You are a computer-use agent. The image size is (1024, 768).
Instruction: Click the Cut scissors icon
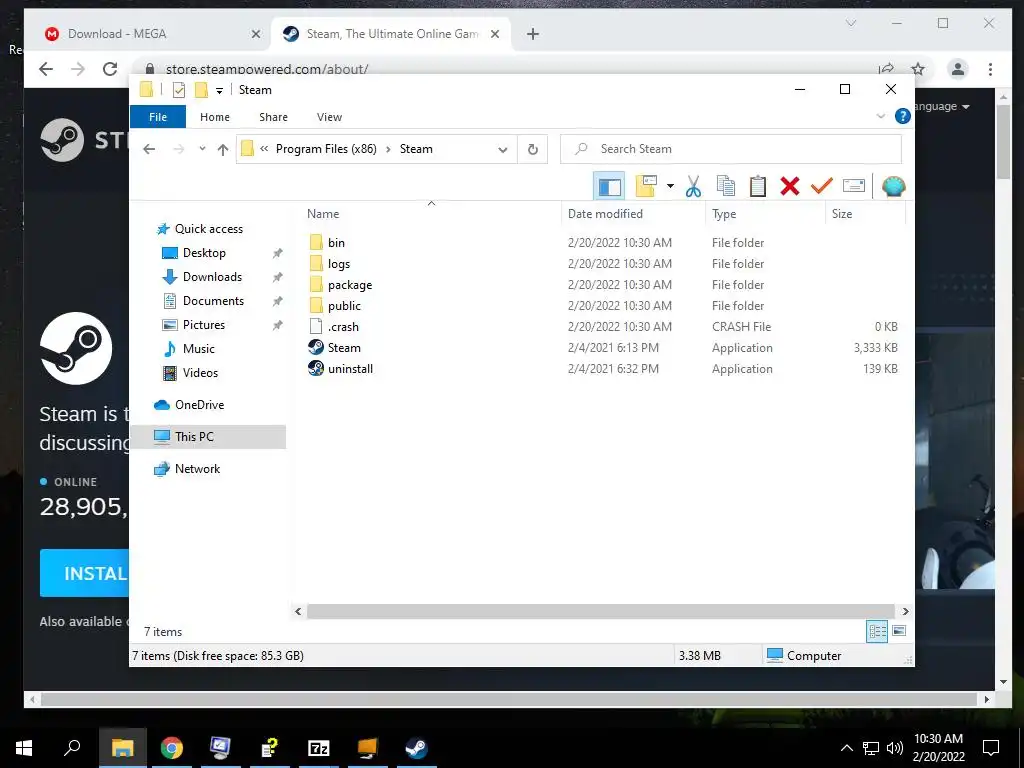pyautogui.click(x=693, y=187)
